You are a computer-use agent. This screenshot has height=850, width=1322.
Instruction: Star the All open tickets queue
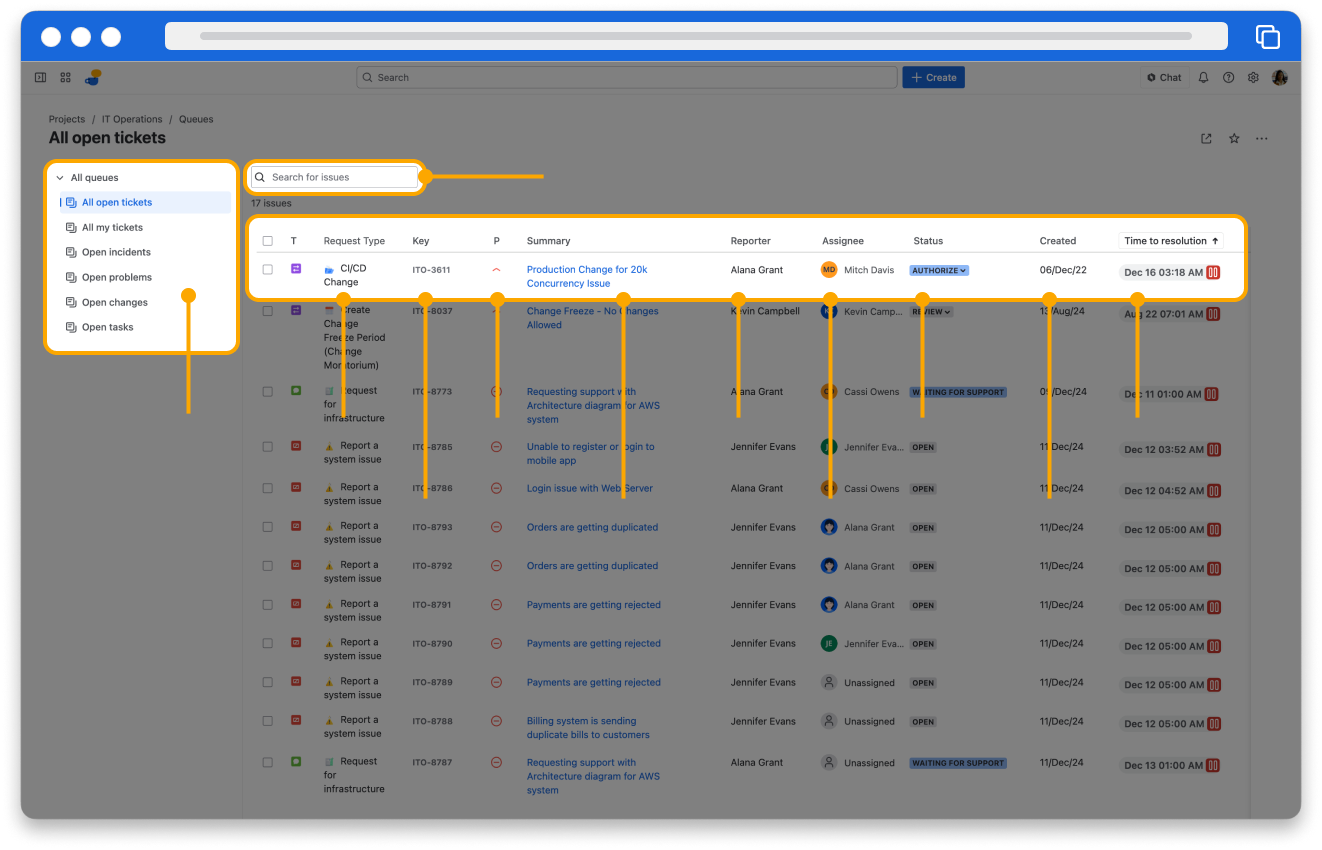pyautogui.click(x=1234, y=138)
